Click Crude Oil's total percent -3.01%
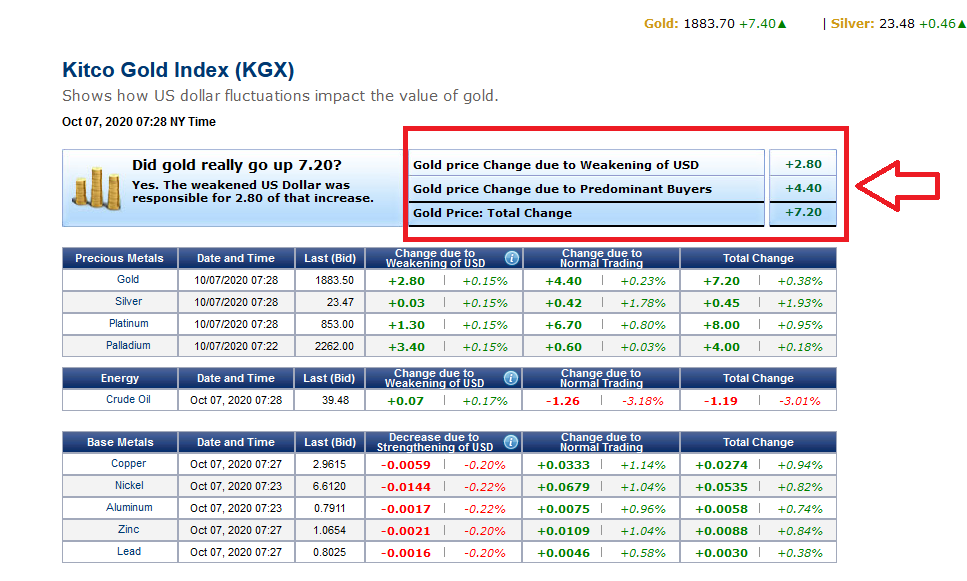The height and width of the screenshot is (581, 967). (x=799, y=401)
